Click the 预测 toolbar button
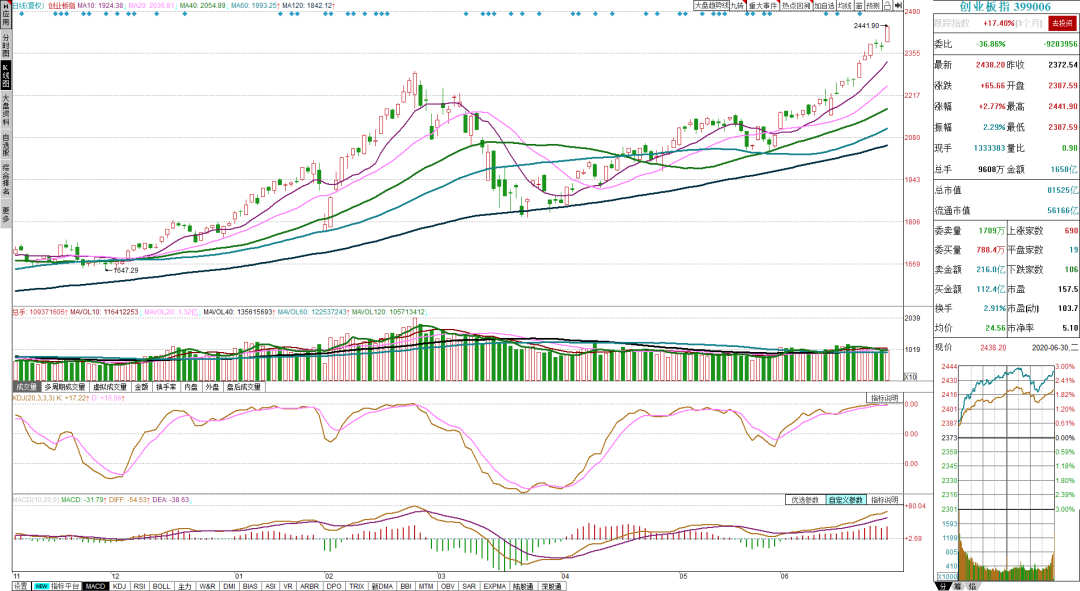The image size is (1080, 591). (x=873, y=5)
